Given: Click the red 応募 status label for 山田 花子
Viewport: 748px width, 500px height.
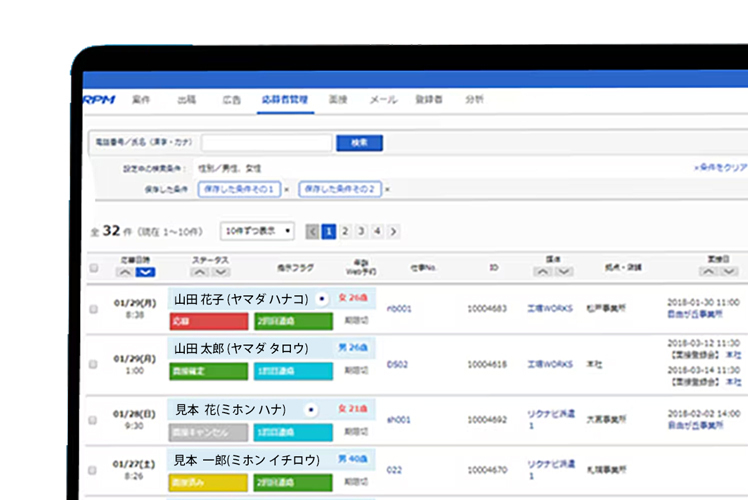Looking at the screenshot, I should click(208, 322).
